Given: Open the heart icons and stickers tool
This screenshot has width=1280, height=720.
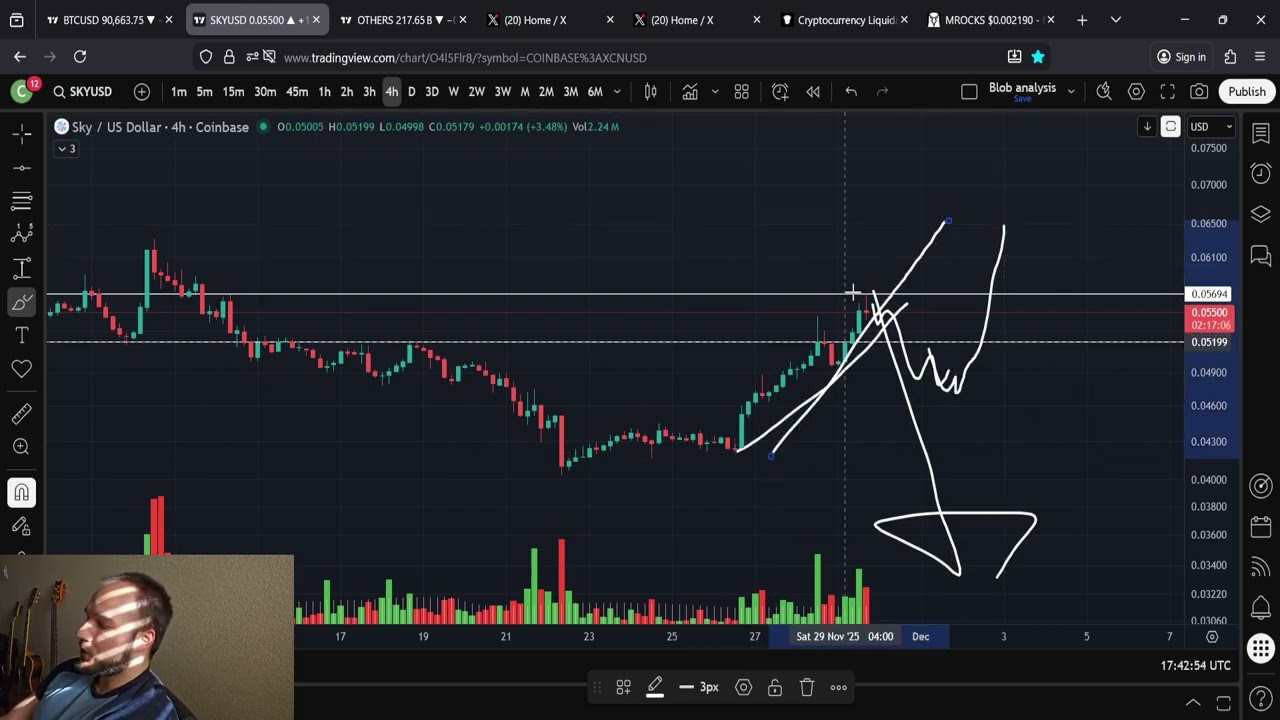Looking at the screenshot, I should click(x=21, y=369).
